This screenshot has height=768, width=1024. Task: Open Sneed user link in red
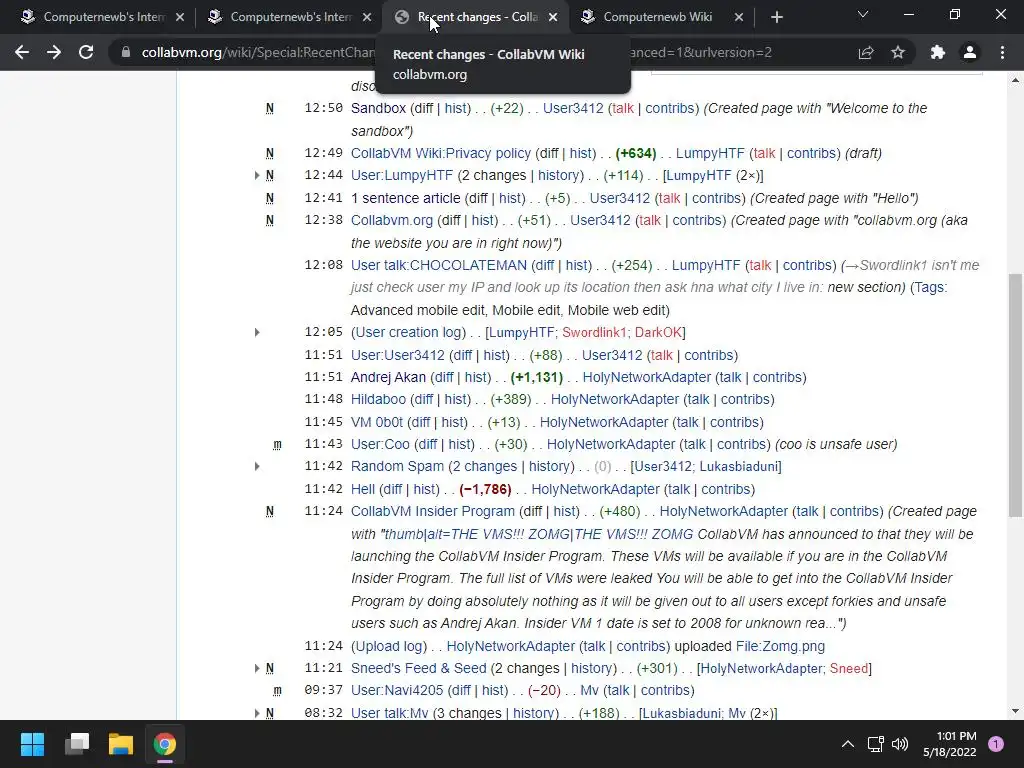point(849,668)
